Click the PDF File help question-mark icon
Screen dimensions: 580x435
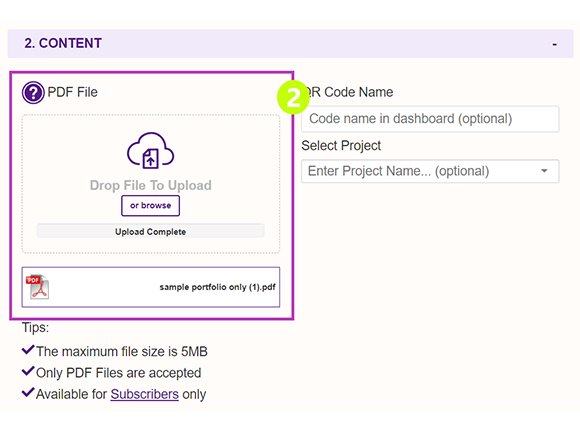(x=33, y=92)
